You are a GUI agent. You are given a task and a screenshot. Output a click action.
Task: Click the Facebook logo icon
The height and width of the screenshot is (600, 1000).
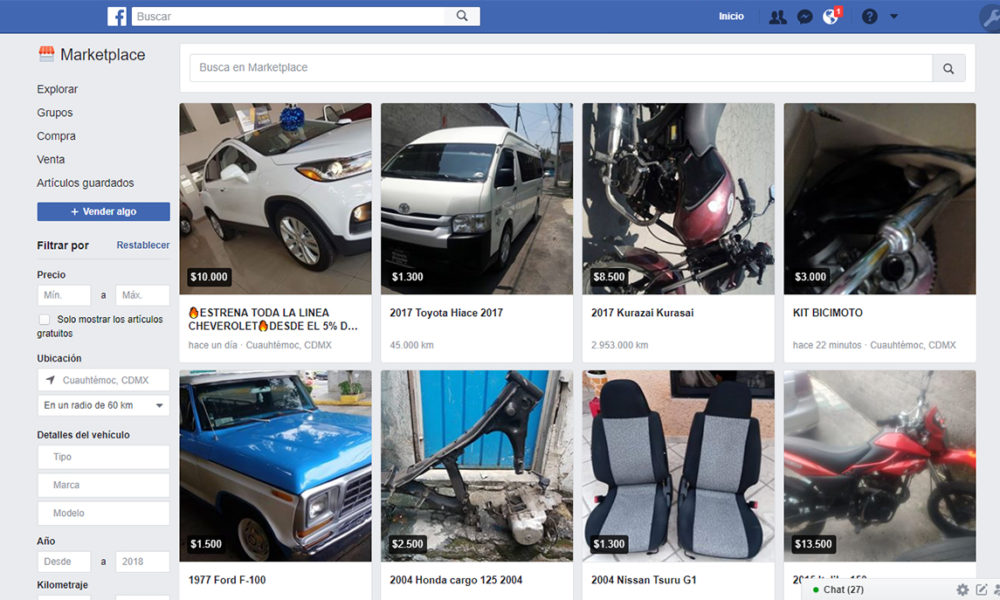117,16
